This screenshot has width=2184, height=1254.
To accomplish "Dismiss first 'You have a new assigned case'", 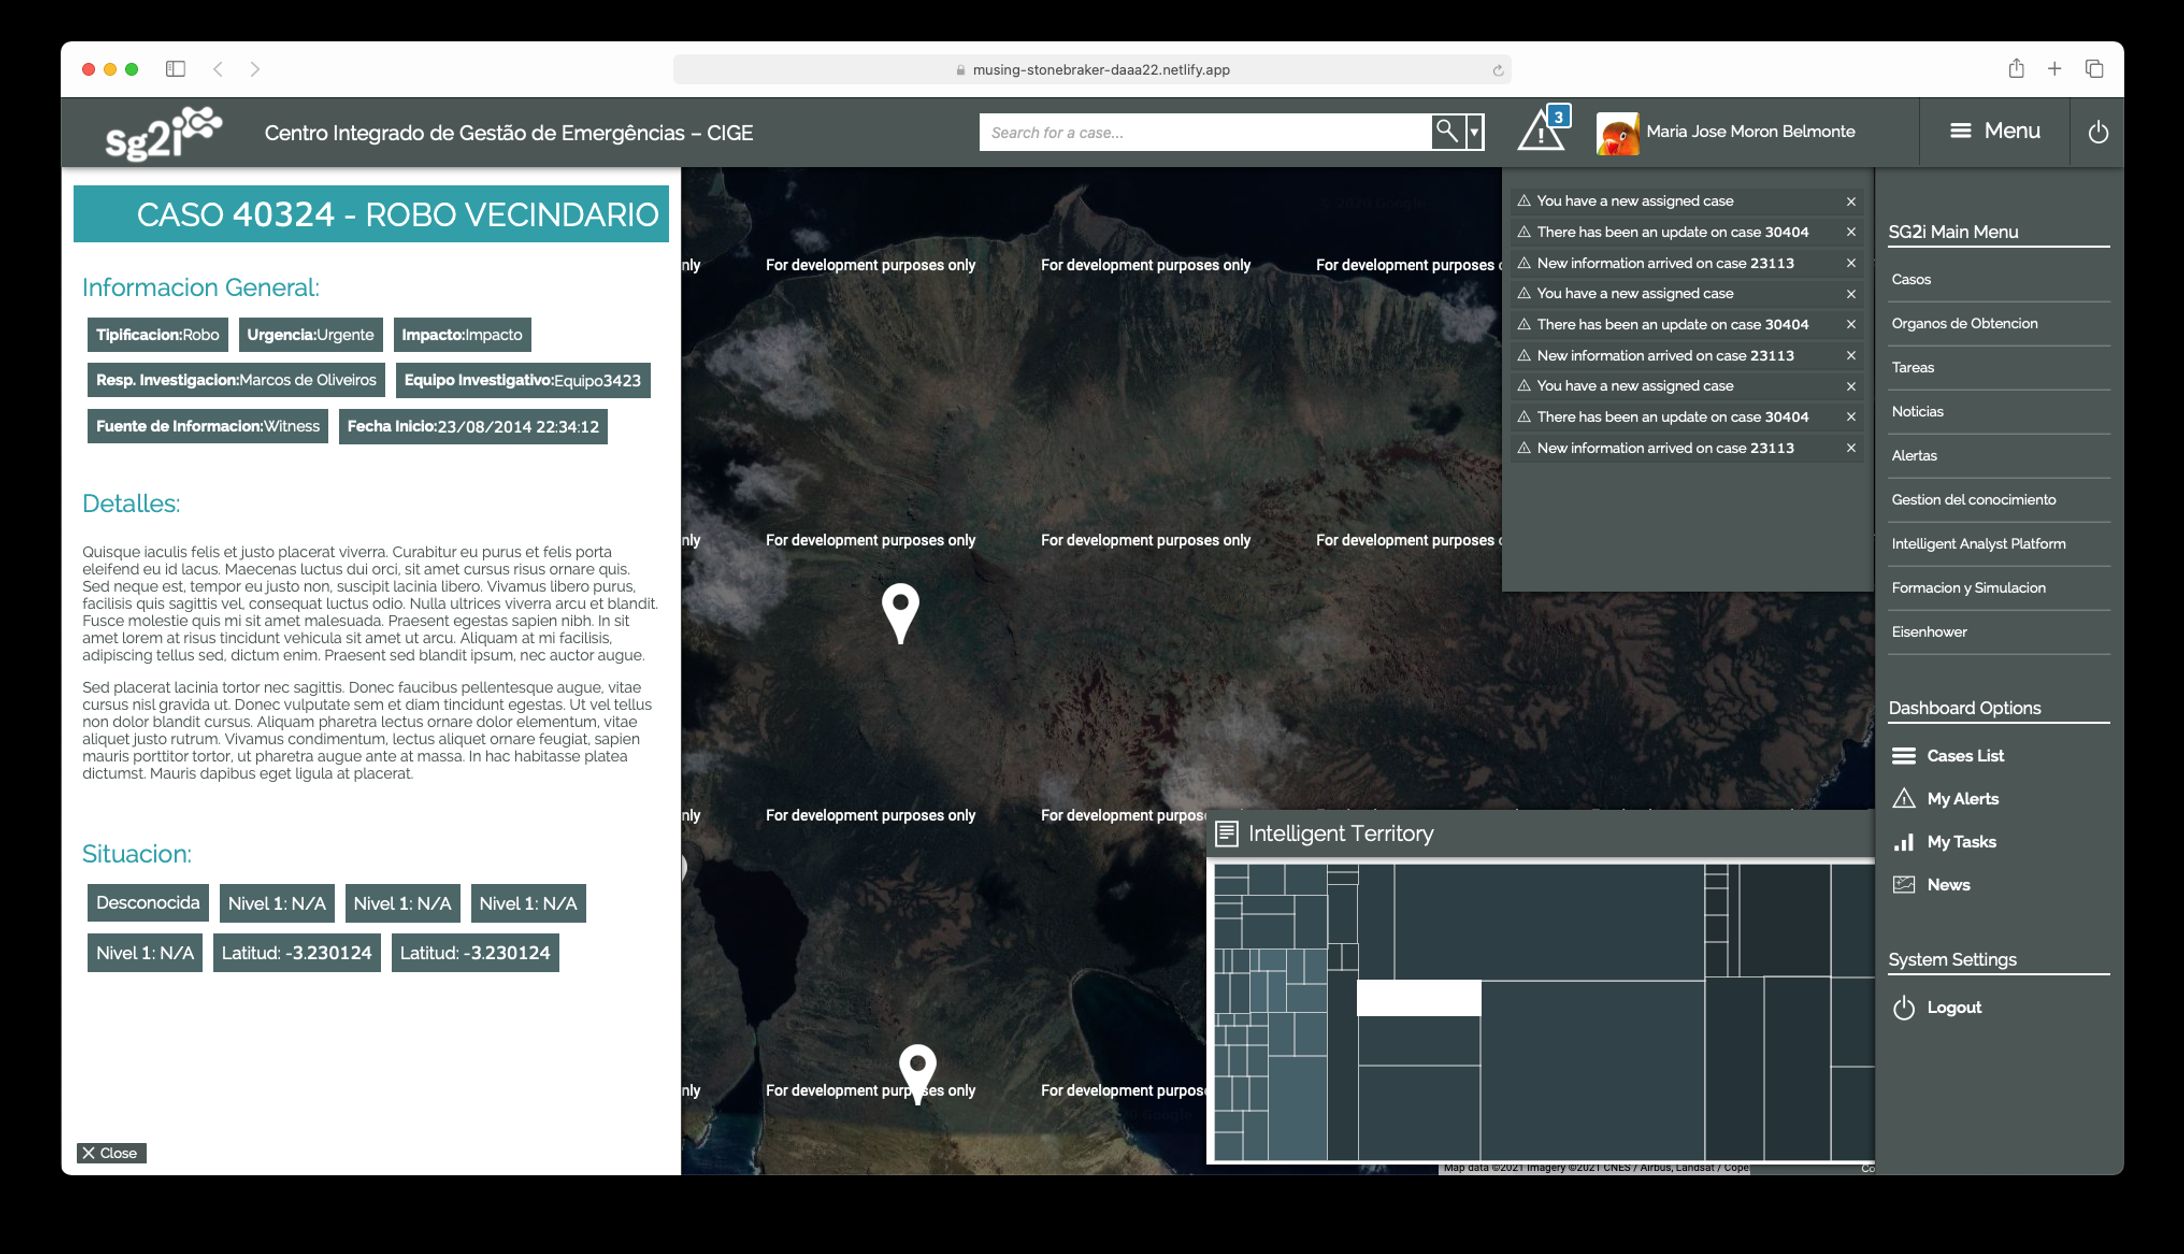I will coord(1850,201).
